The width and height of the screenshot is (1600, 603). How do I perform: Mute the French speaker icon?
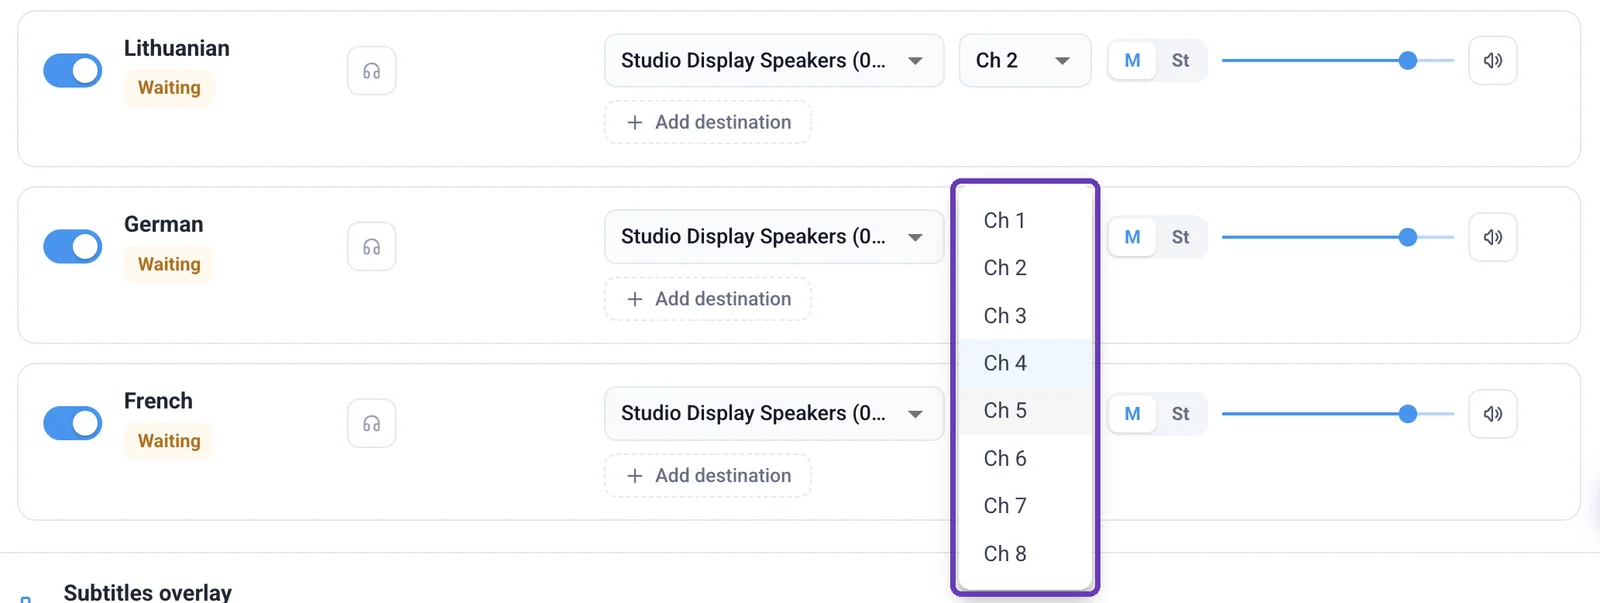pos(1493,414)
